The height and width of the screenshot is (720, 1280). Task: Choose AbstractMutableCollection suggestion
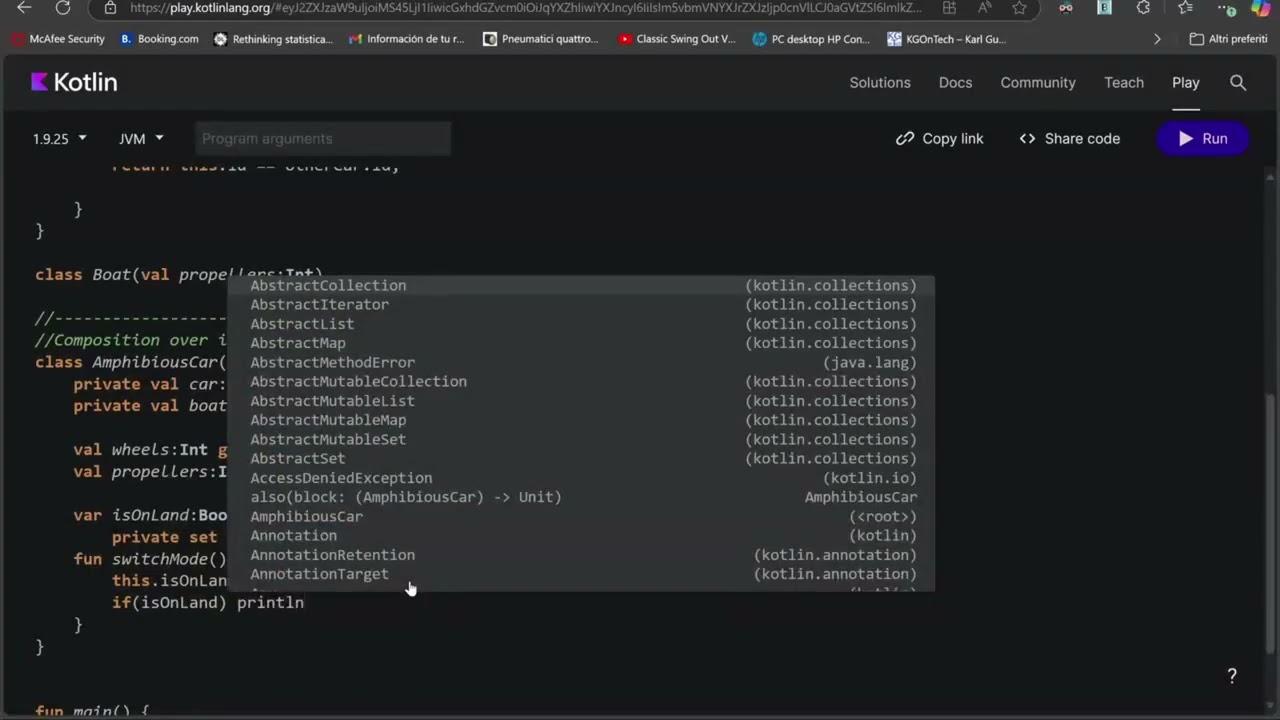[581, 382]
